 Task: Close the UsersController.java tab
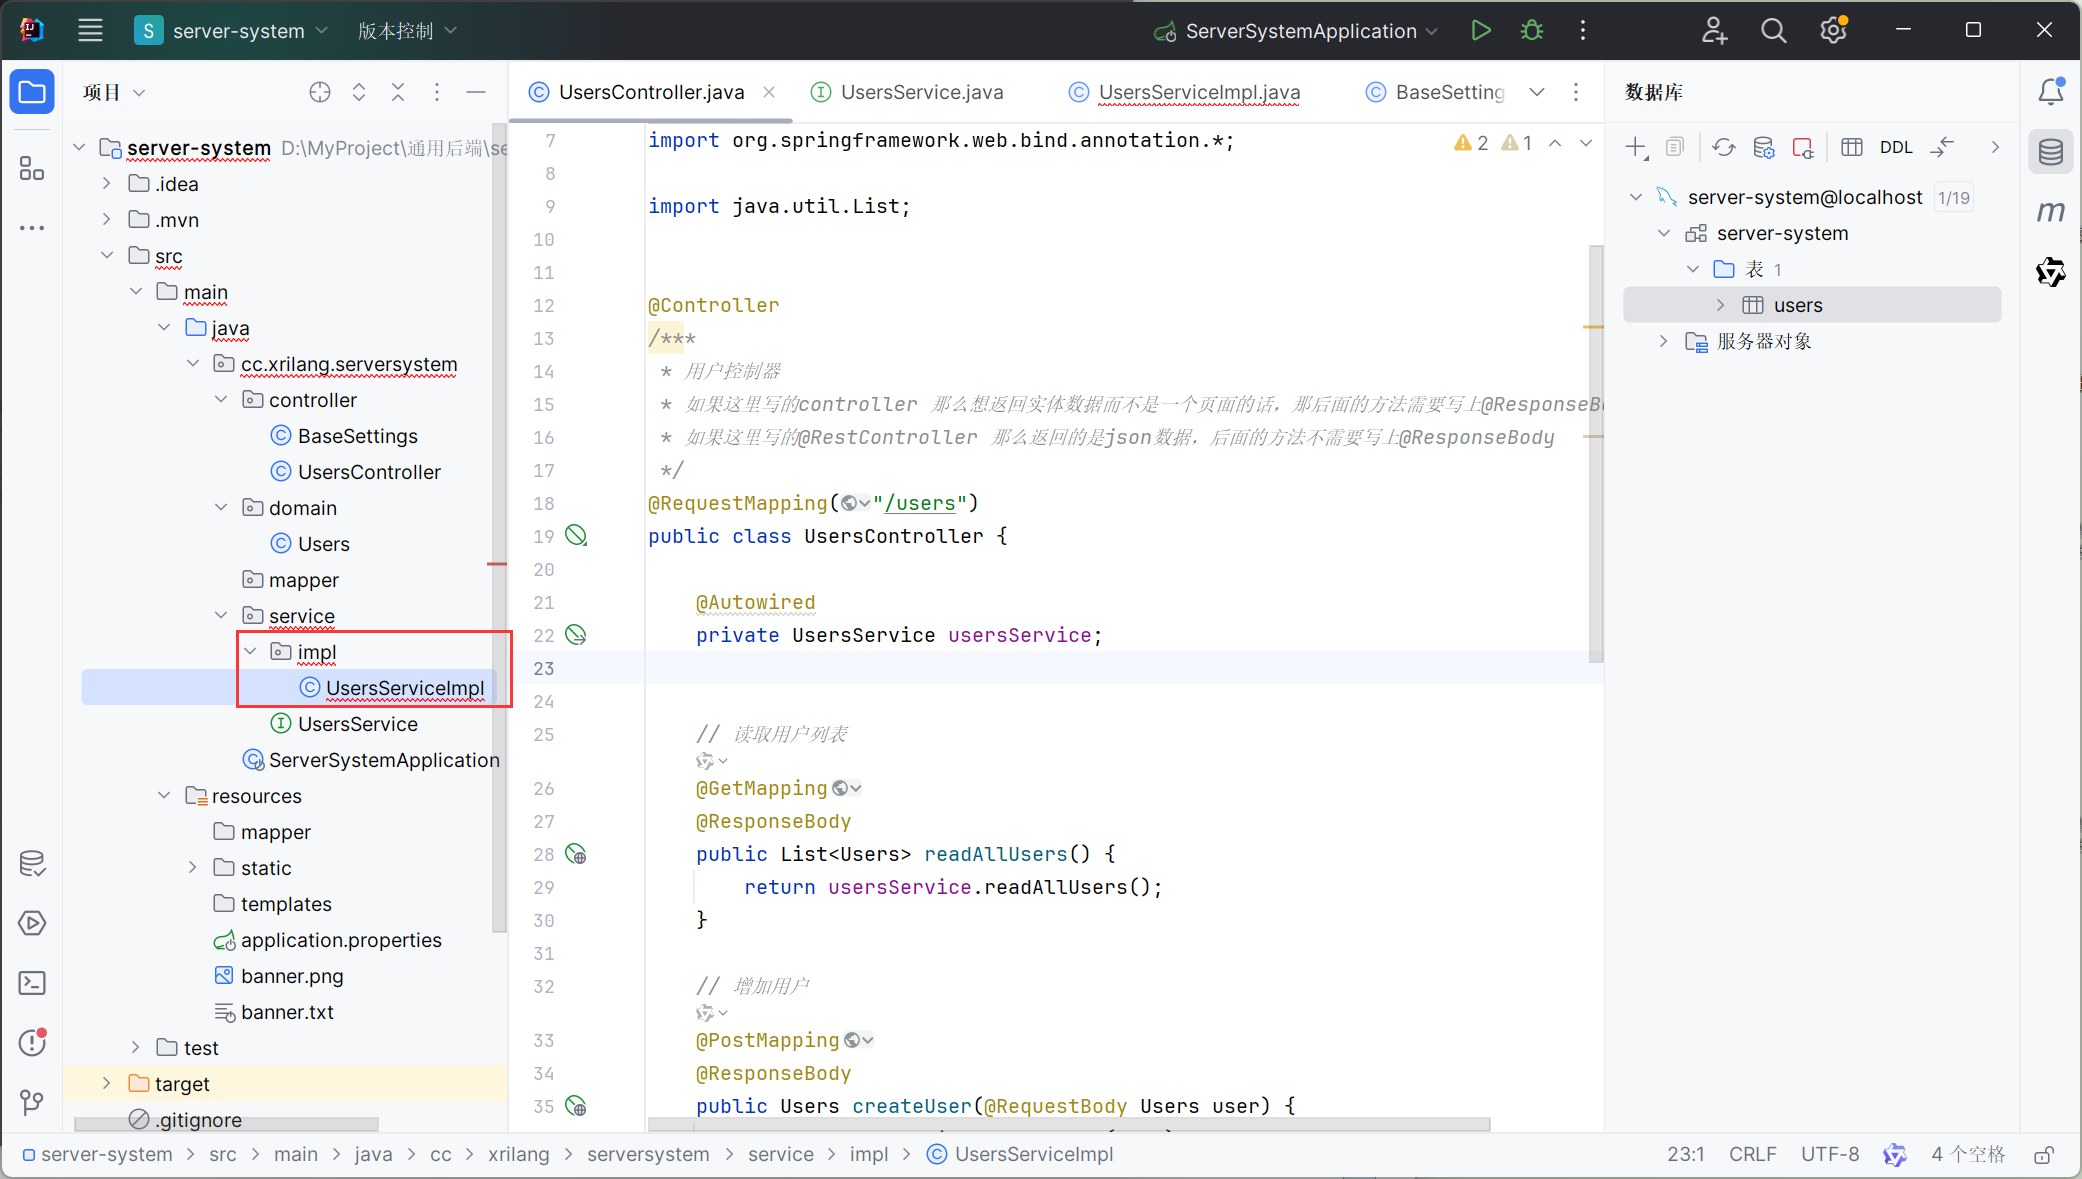tap(769, 92)
